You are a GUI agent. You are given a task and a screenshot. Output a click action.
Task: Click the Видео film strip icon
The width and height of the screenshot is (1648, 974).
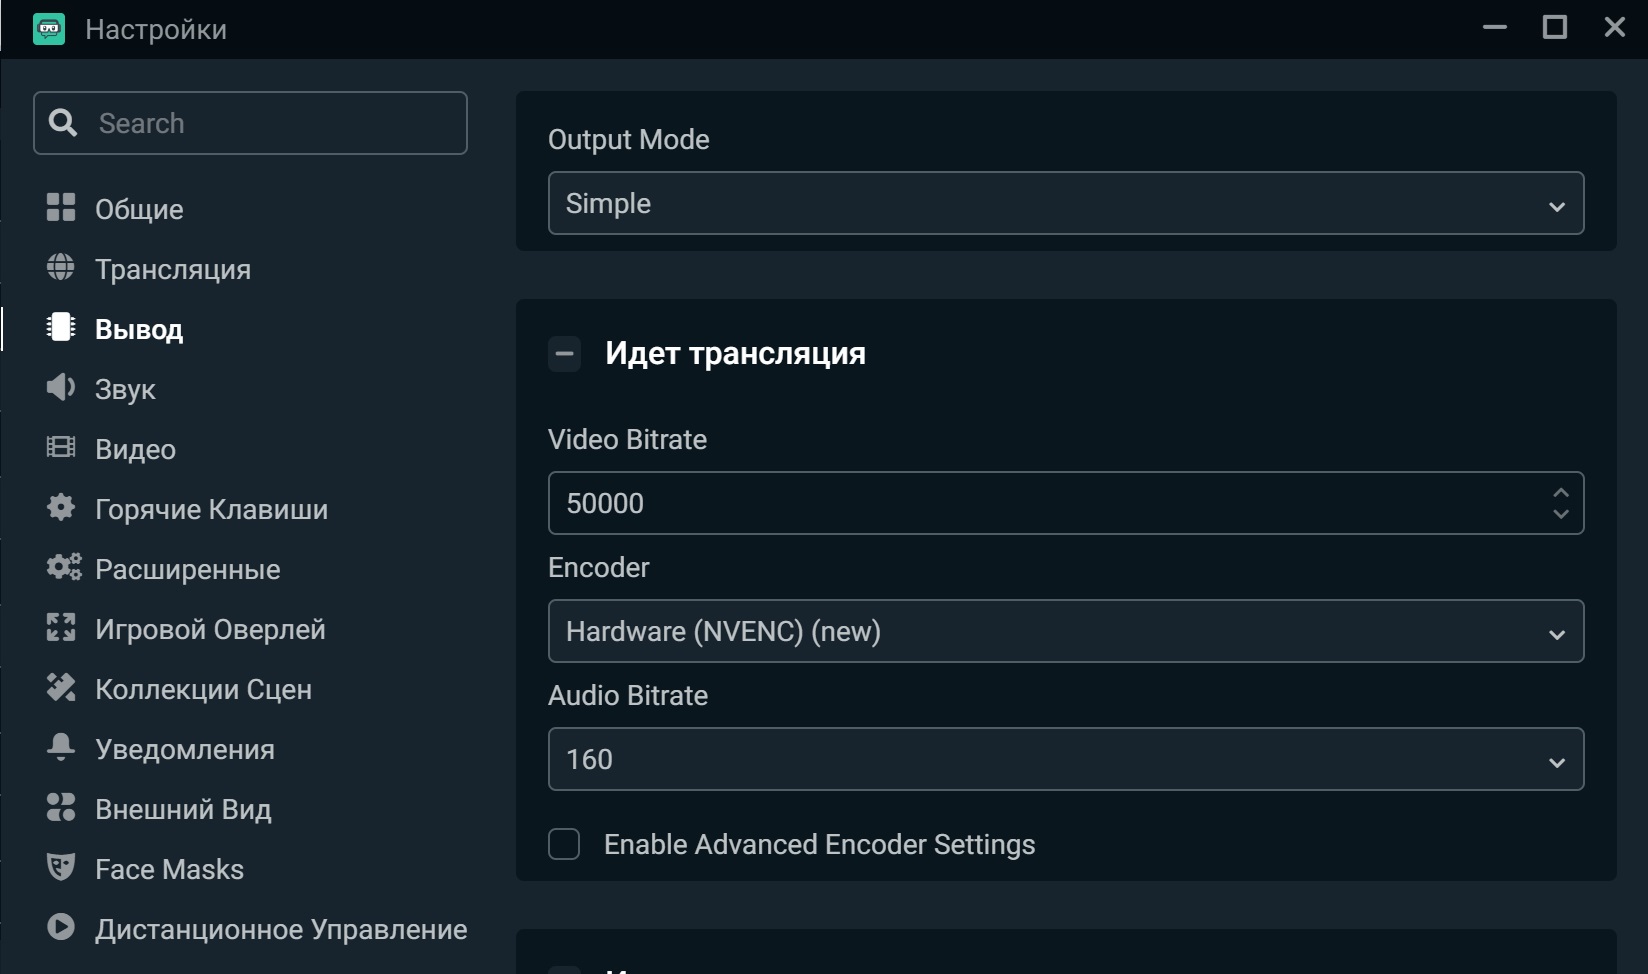pyautogui.click(x=61, y=448)
